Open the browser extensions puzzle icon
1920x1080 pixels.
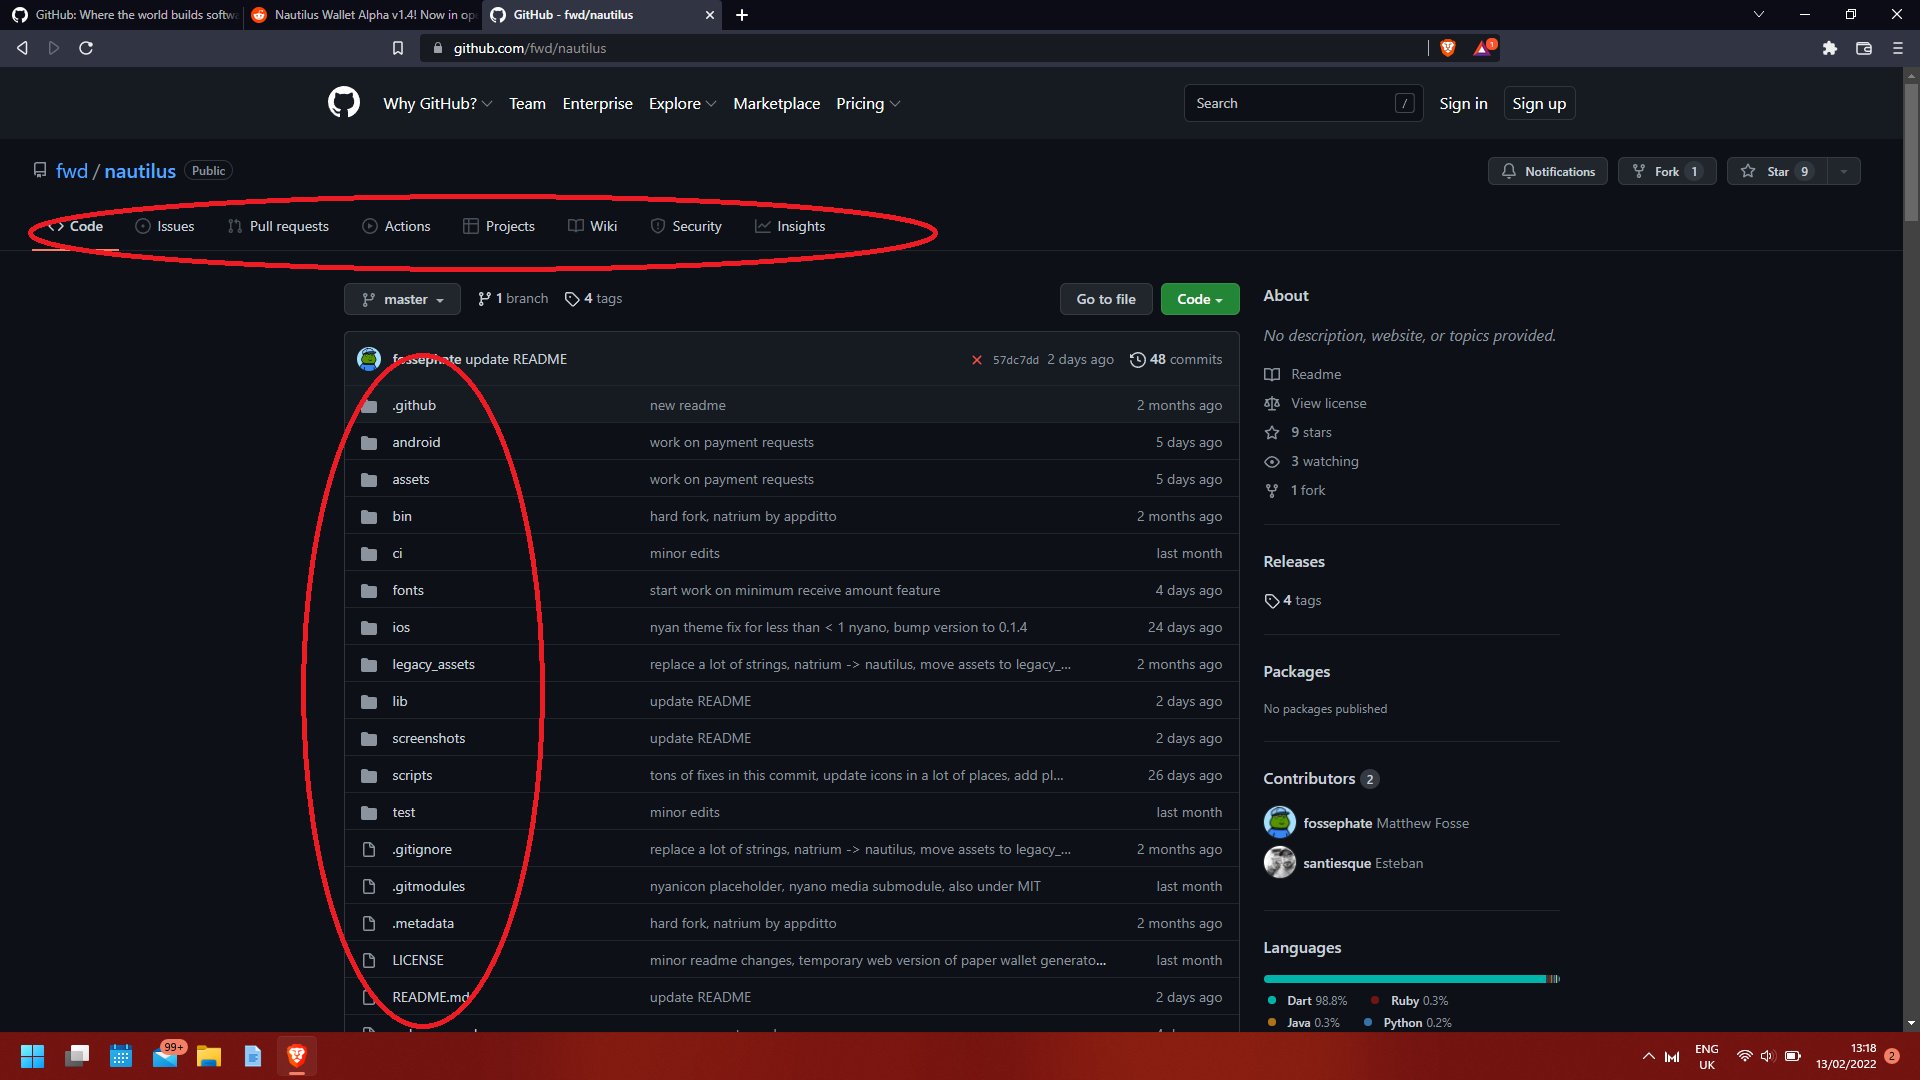(x=1830, y=48)
